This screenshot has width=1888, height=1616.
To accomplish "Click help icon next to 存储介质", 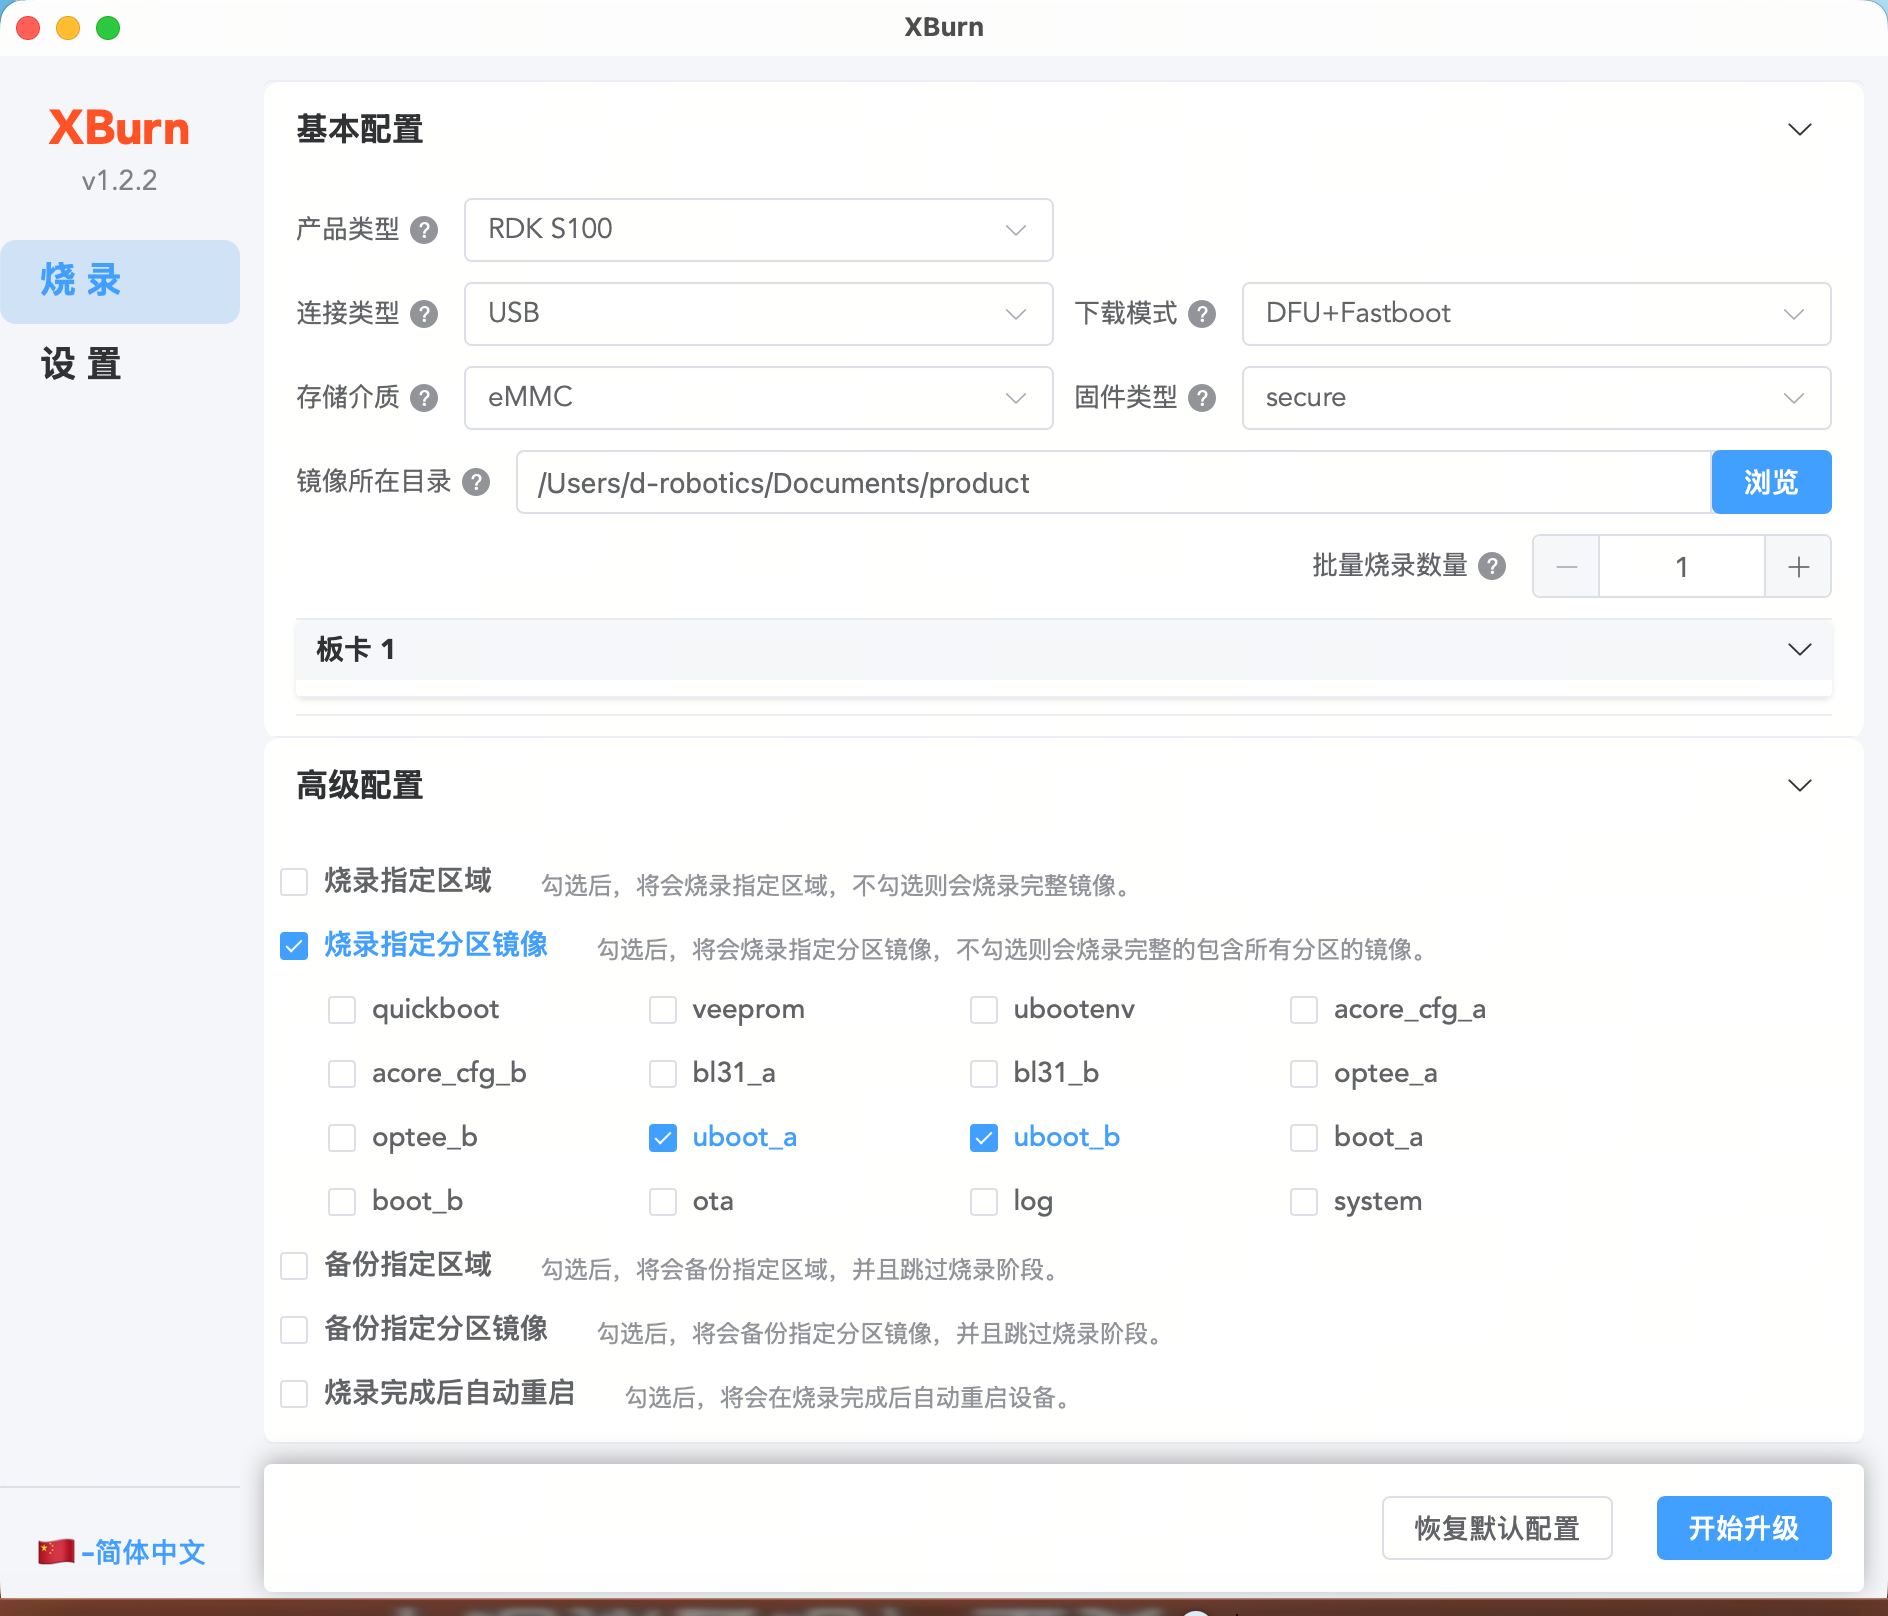I will 424,398.
